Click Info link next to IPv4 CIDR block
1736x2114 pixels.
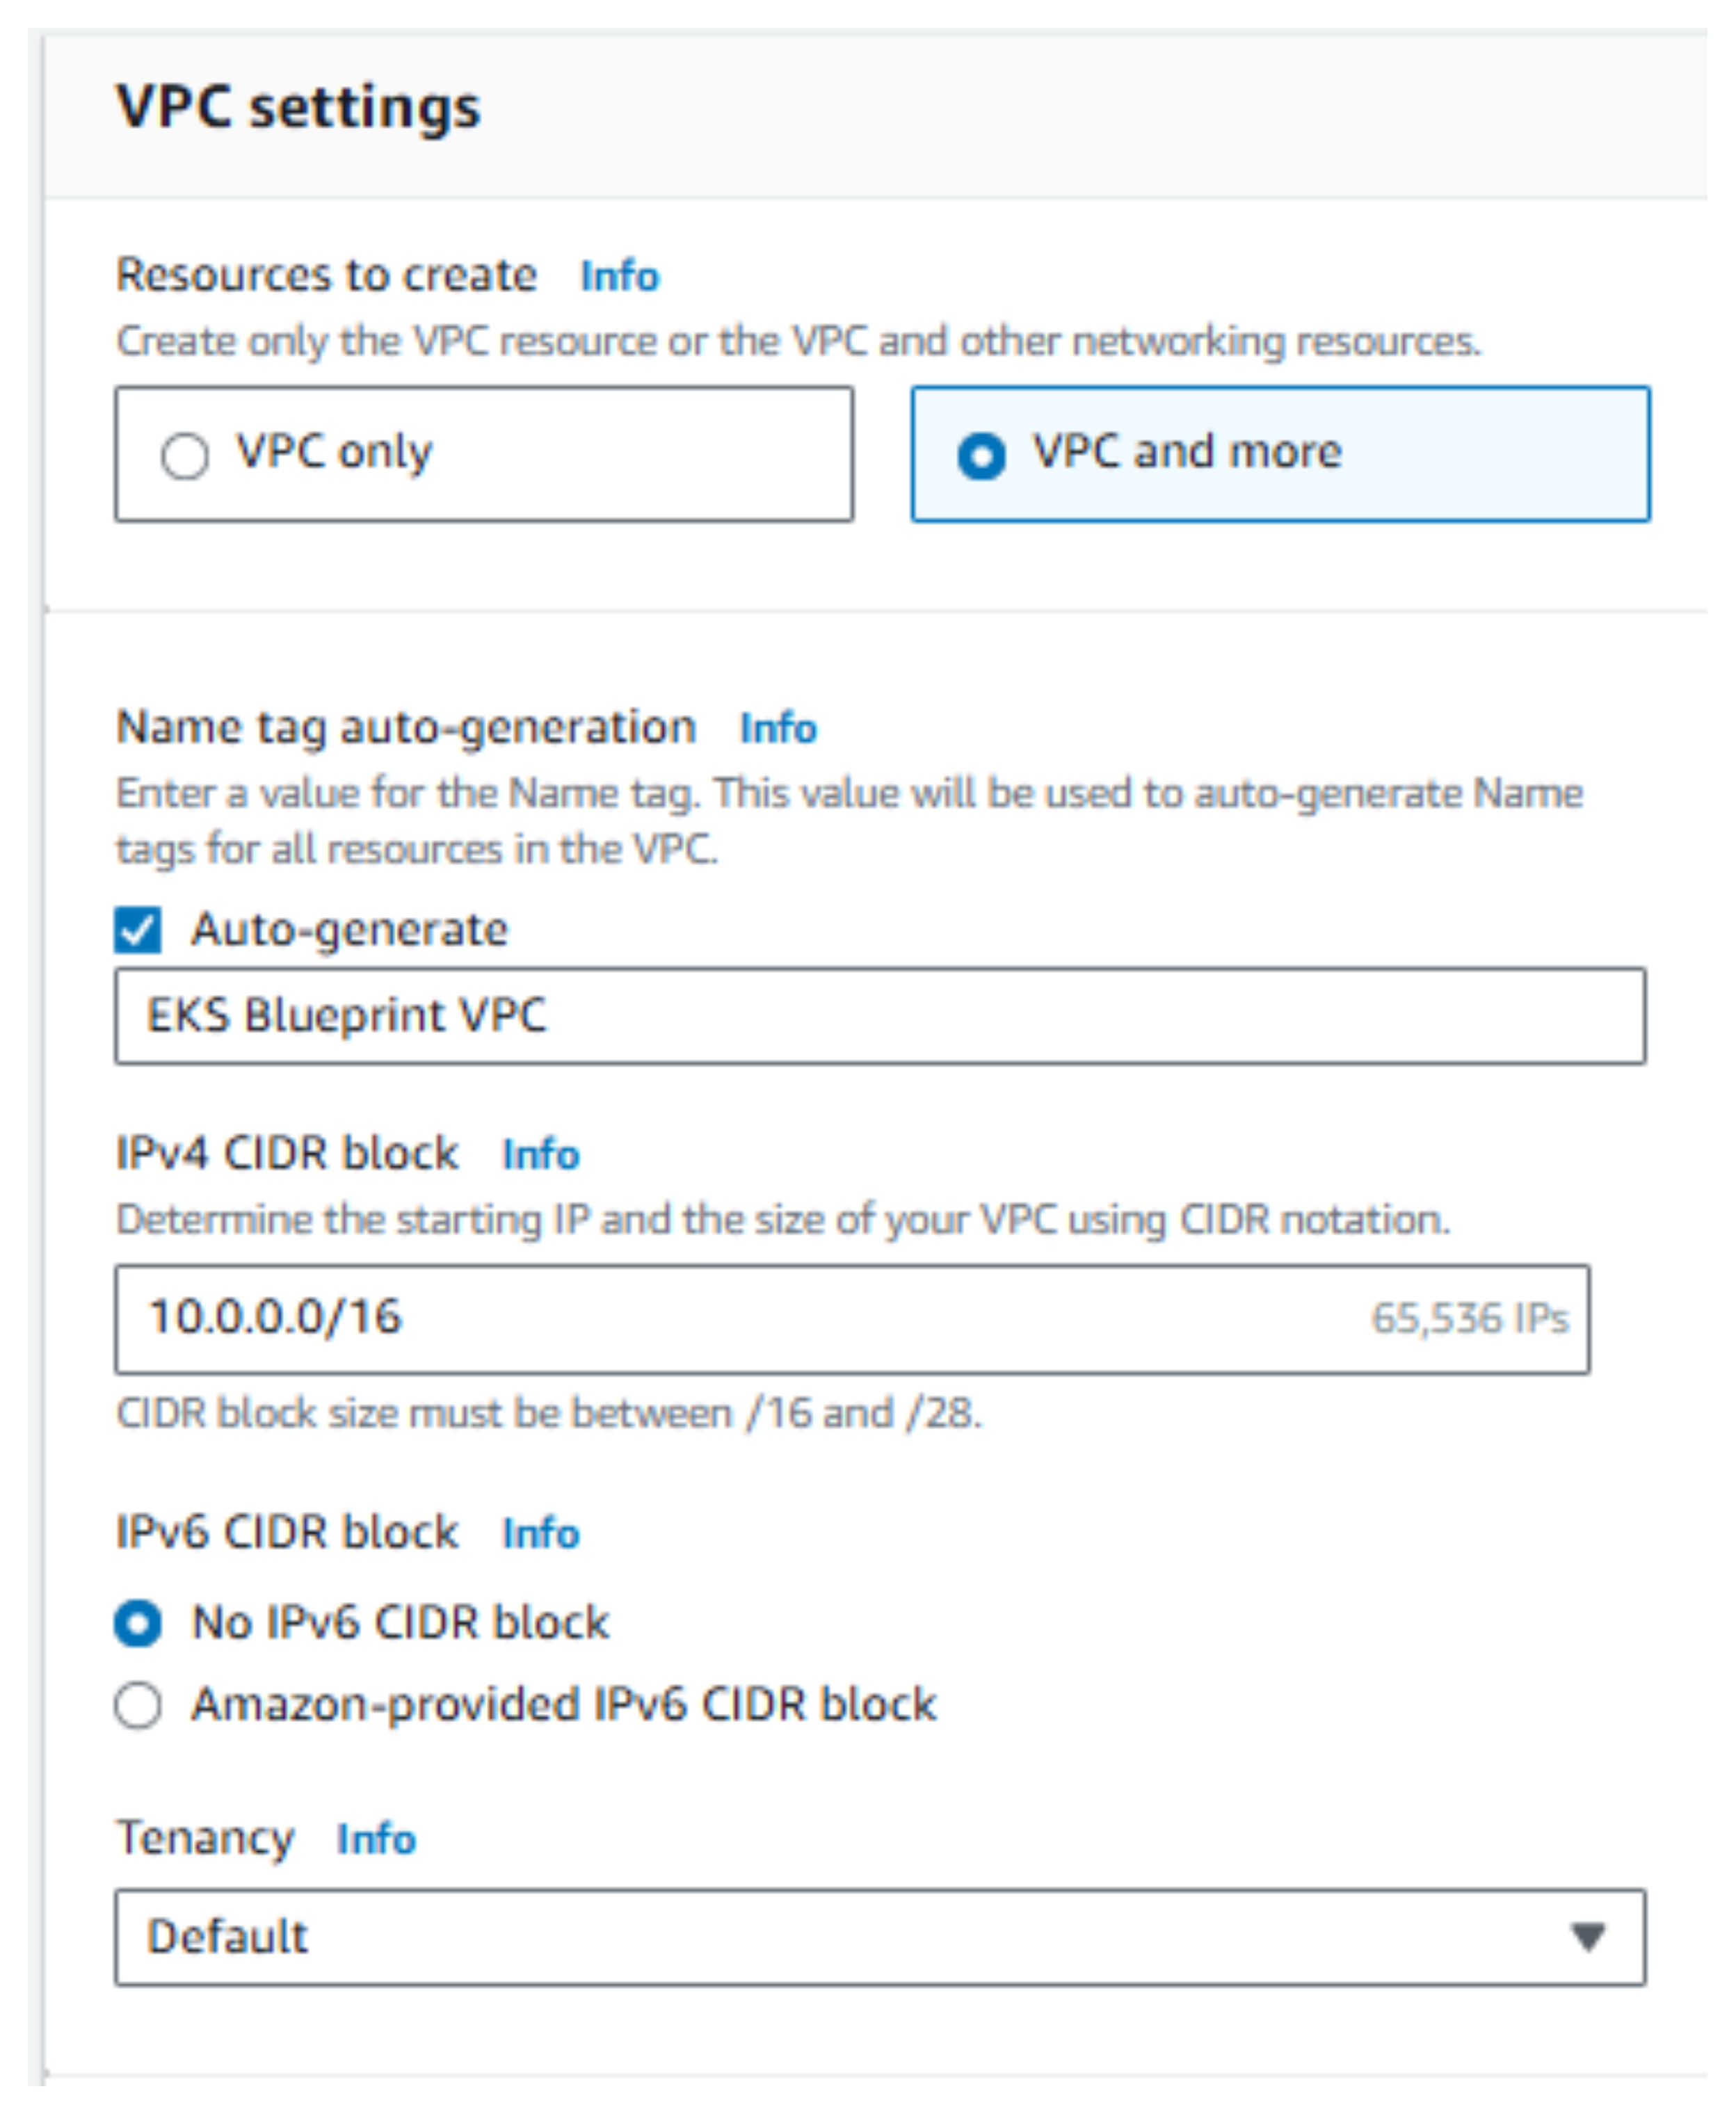click(541, 1154)
